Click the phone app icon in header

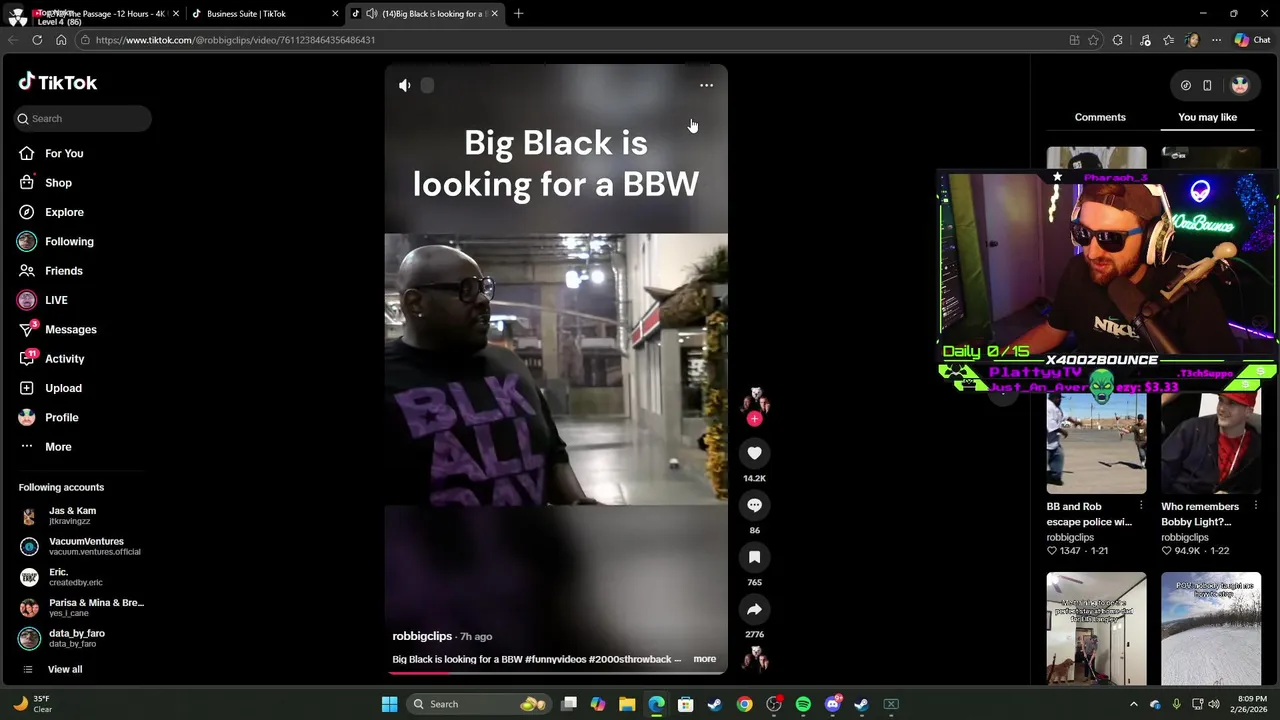(x=1207, y=85)
